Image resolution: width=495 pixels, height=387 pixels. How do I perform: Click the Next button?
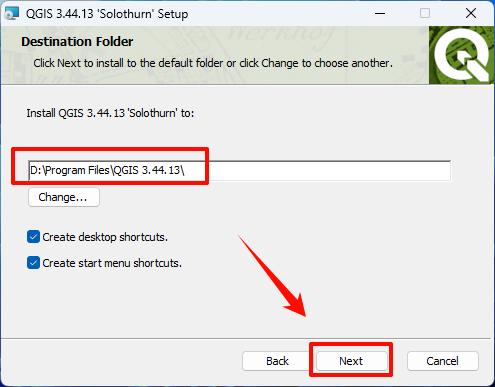pyautogui.click(x=352, y=361)
